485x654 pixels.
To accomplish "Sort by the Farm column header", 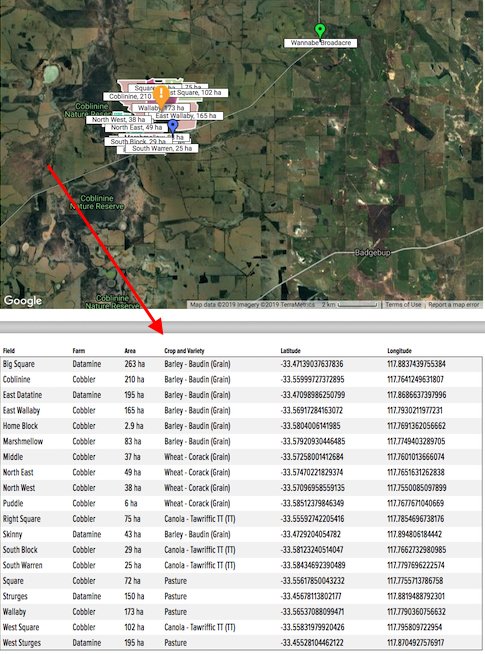I will 78,351.
